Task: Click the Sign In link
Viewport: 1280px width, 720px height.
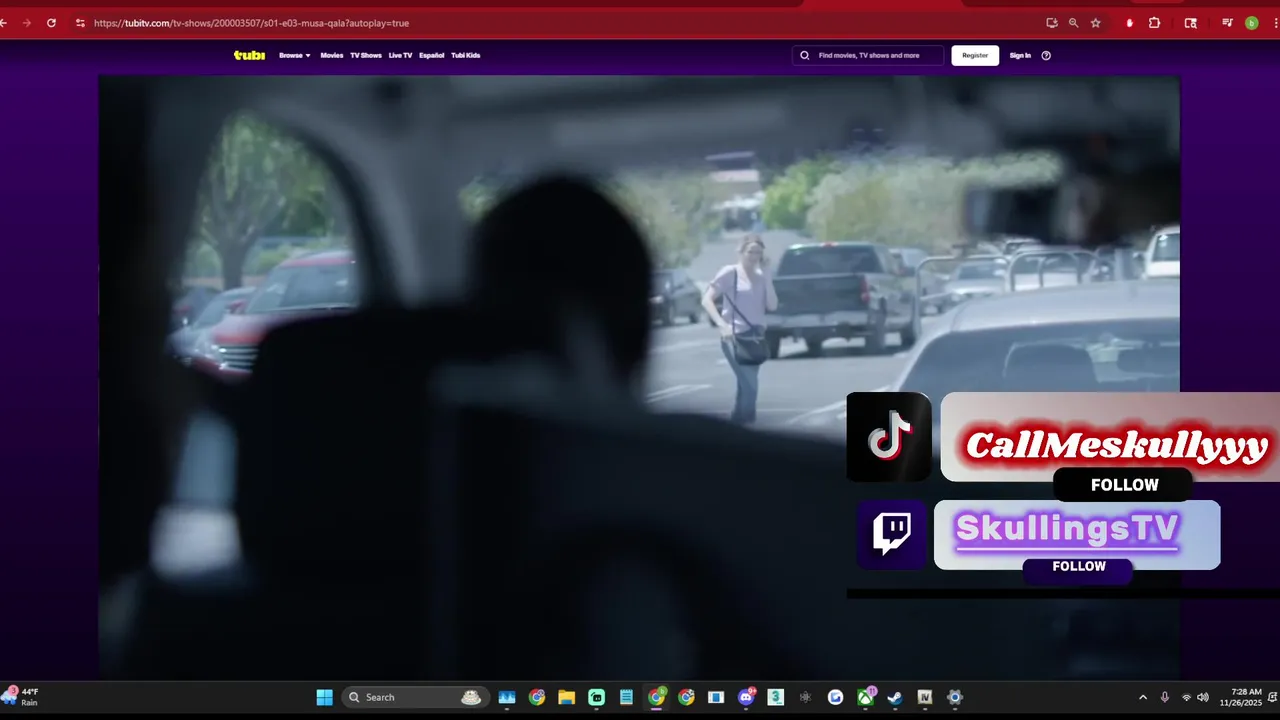Action: tap(1020, 55)
